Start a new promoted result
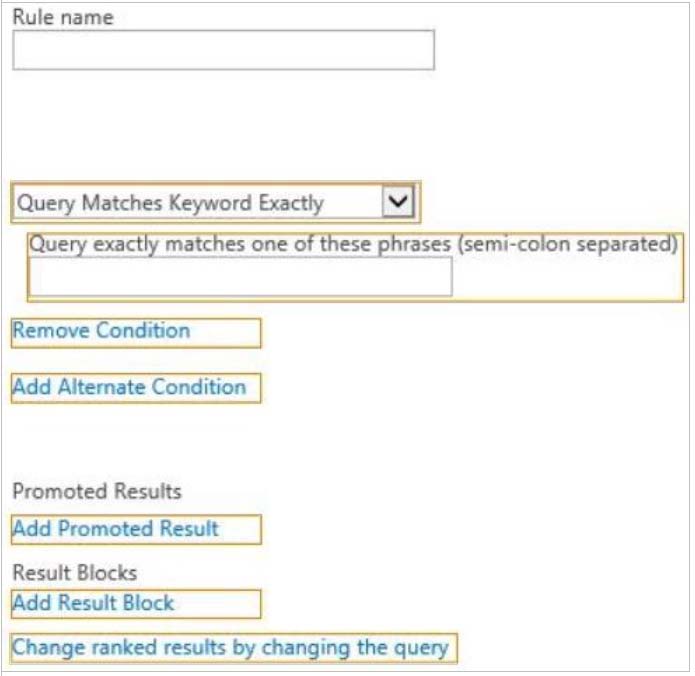 click(x=115, y=529)
